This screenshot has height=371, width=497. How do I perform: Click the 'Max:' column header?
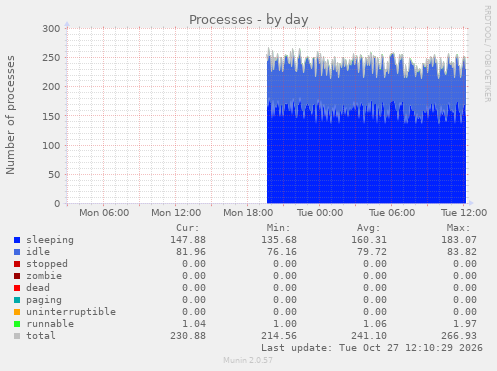[x=458, y=228]
